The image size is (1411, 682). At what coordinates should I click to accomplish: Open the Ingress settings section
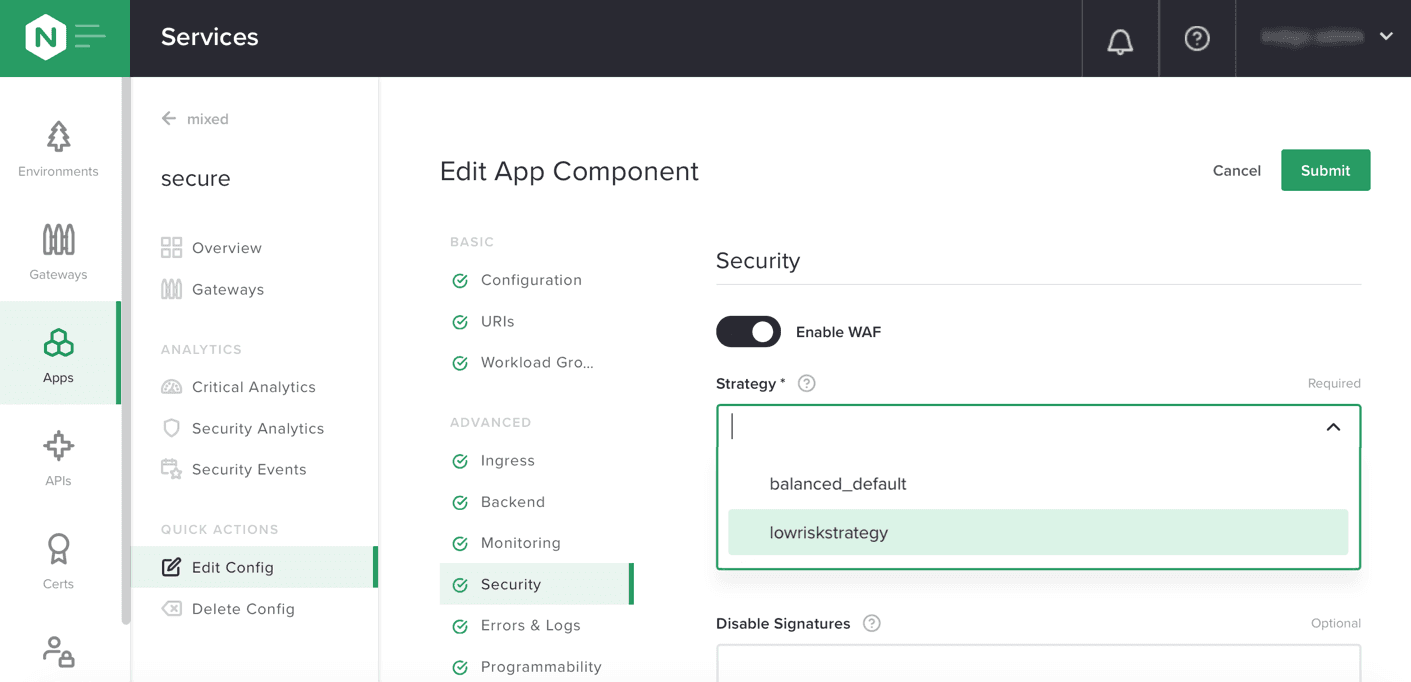[507, 461]
